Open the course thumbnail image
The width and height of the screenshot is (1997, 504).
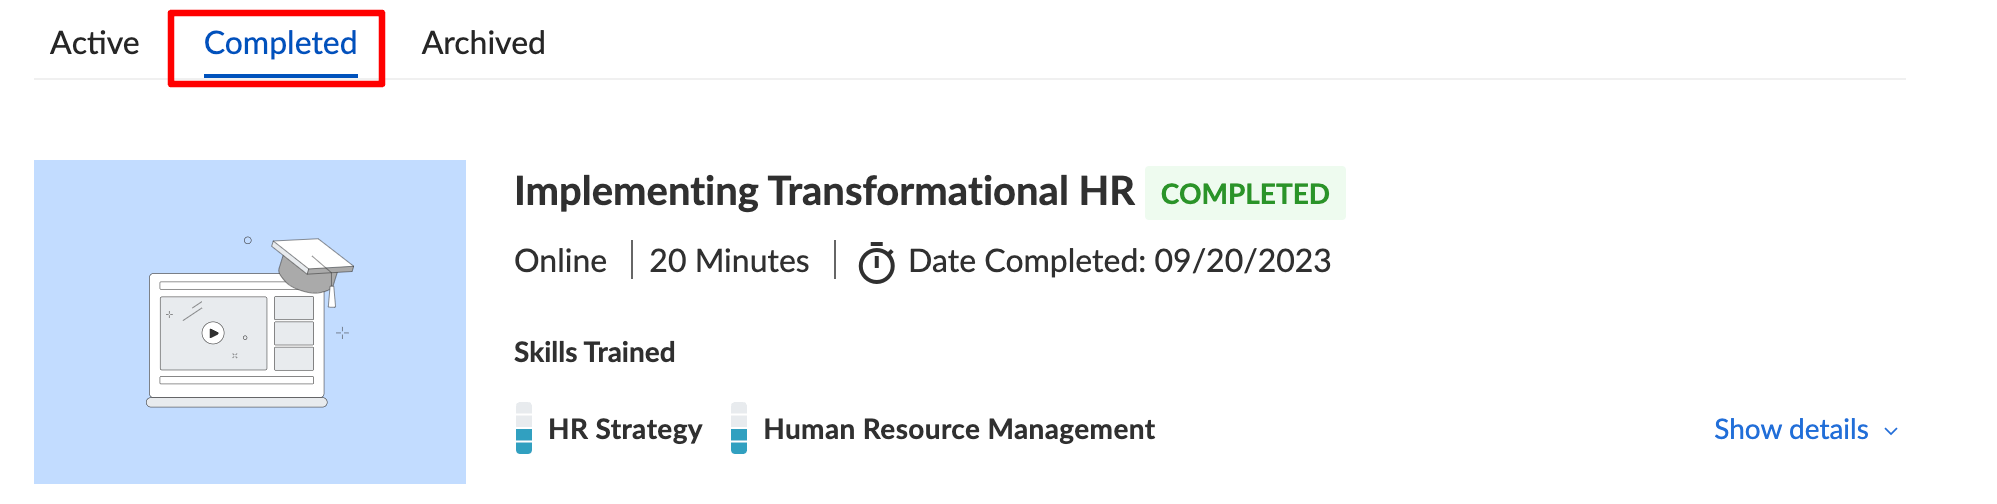(250, 322)
